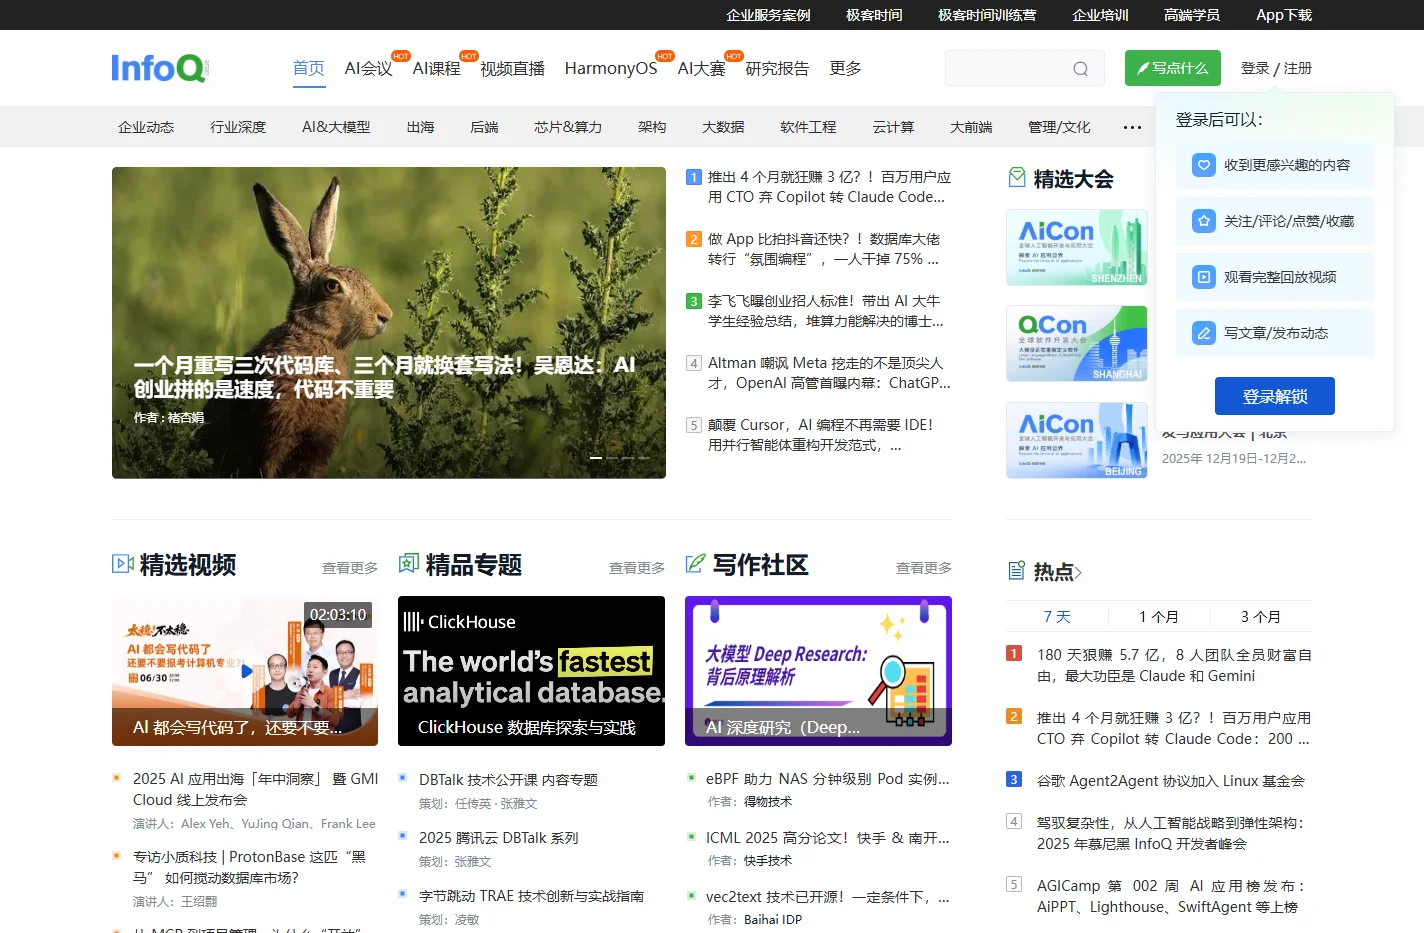1424x933 pixels.
Task: Click the 热点 section document icon
Action: (1017, 571)
